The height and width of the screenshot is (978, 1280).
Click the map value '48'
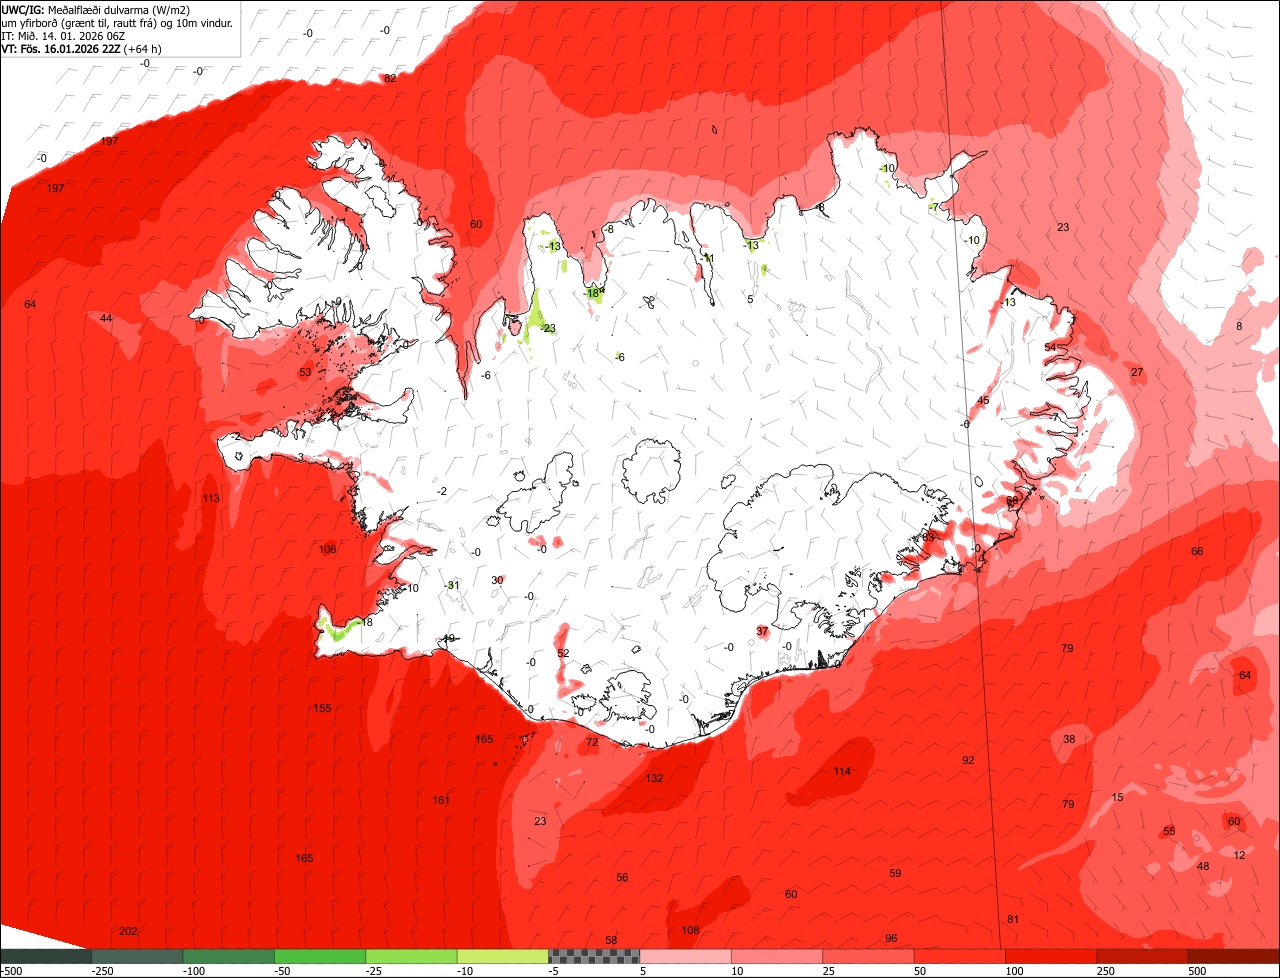1203,866
